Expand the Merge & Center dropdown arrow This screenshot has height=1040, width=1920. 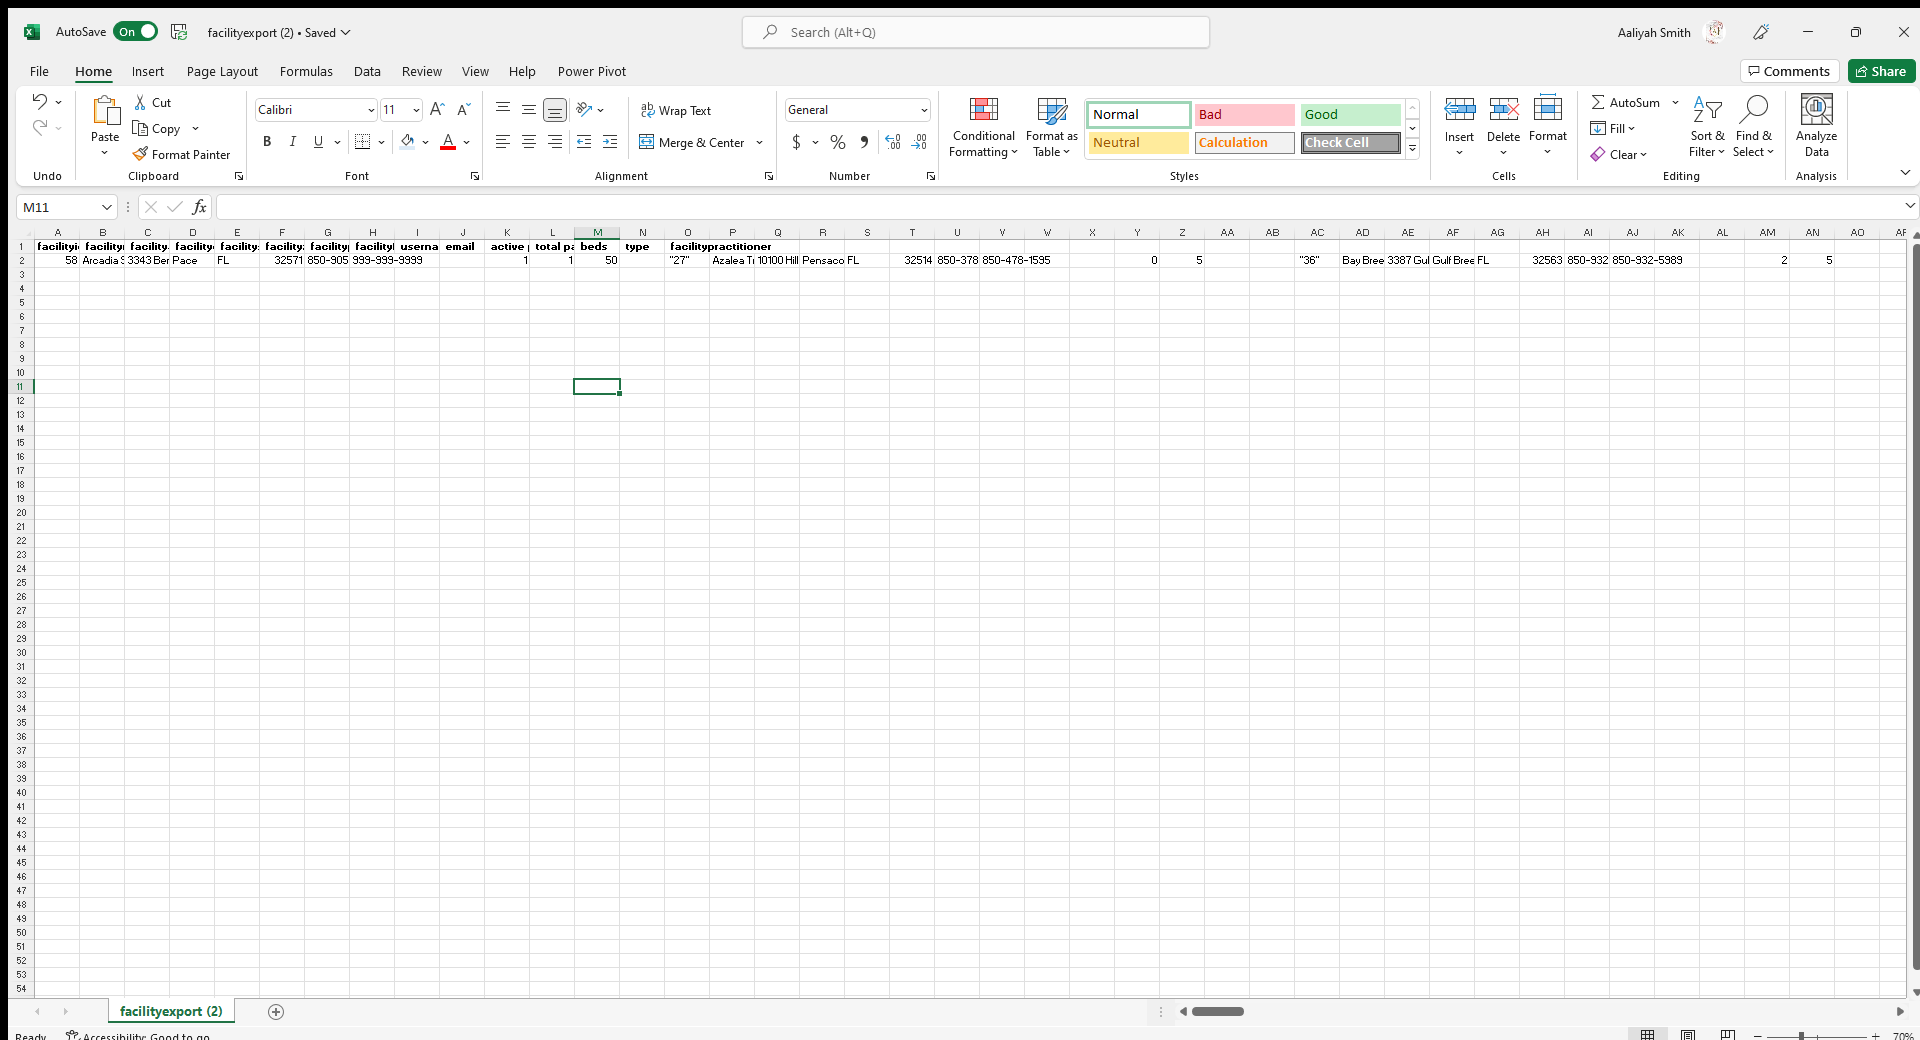(x=760, y=142)
